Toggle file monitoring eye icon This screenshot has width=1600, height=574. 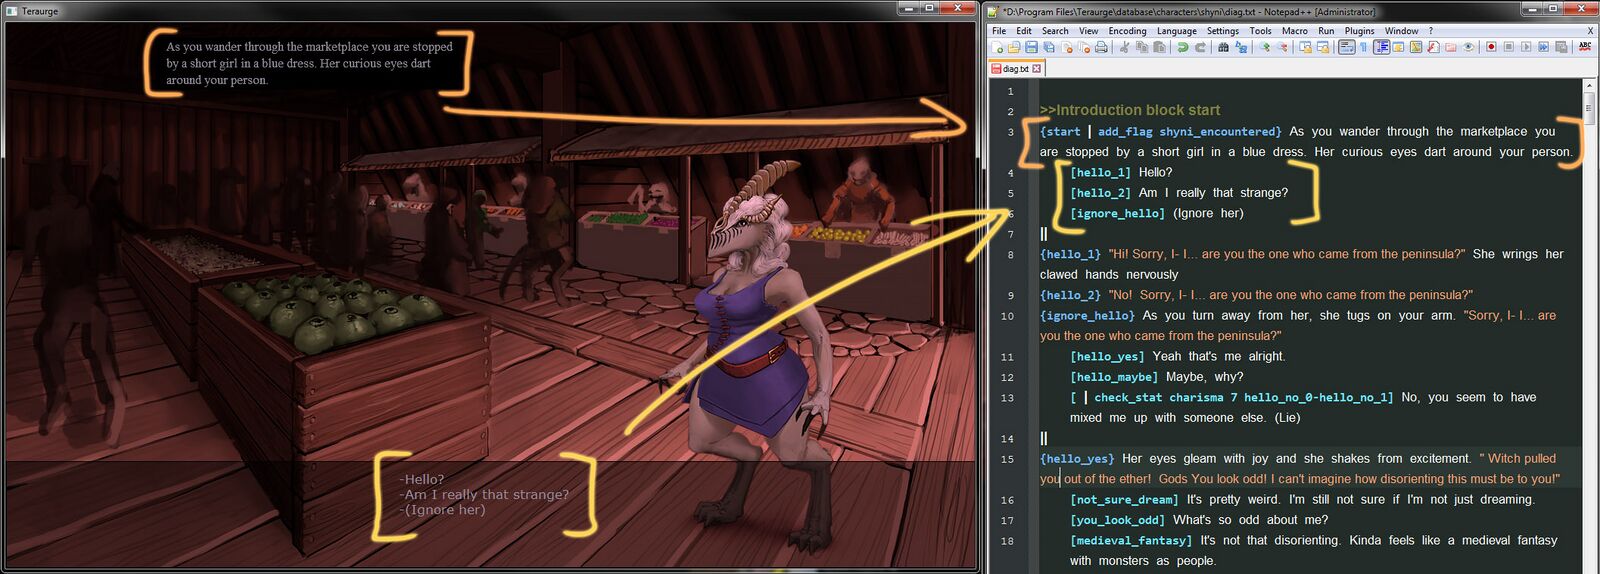[1468, 47]
